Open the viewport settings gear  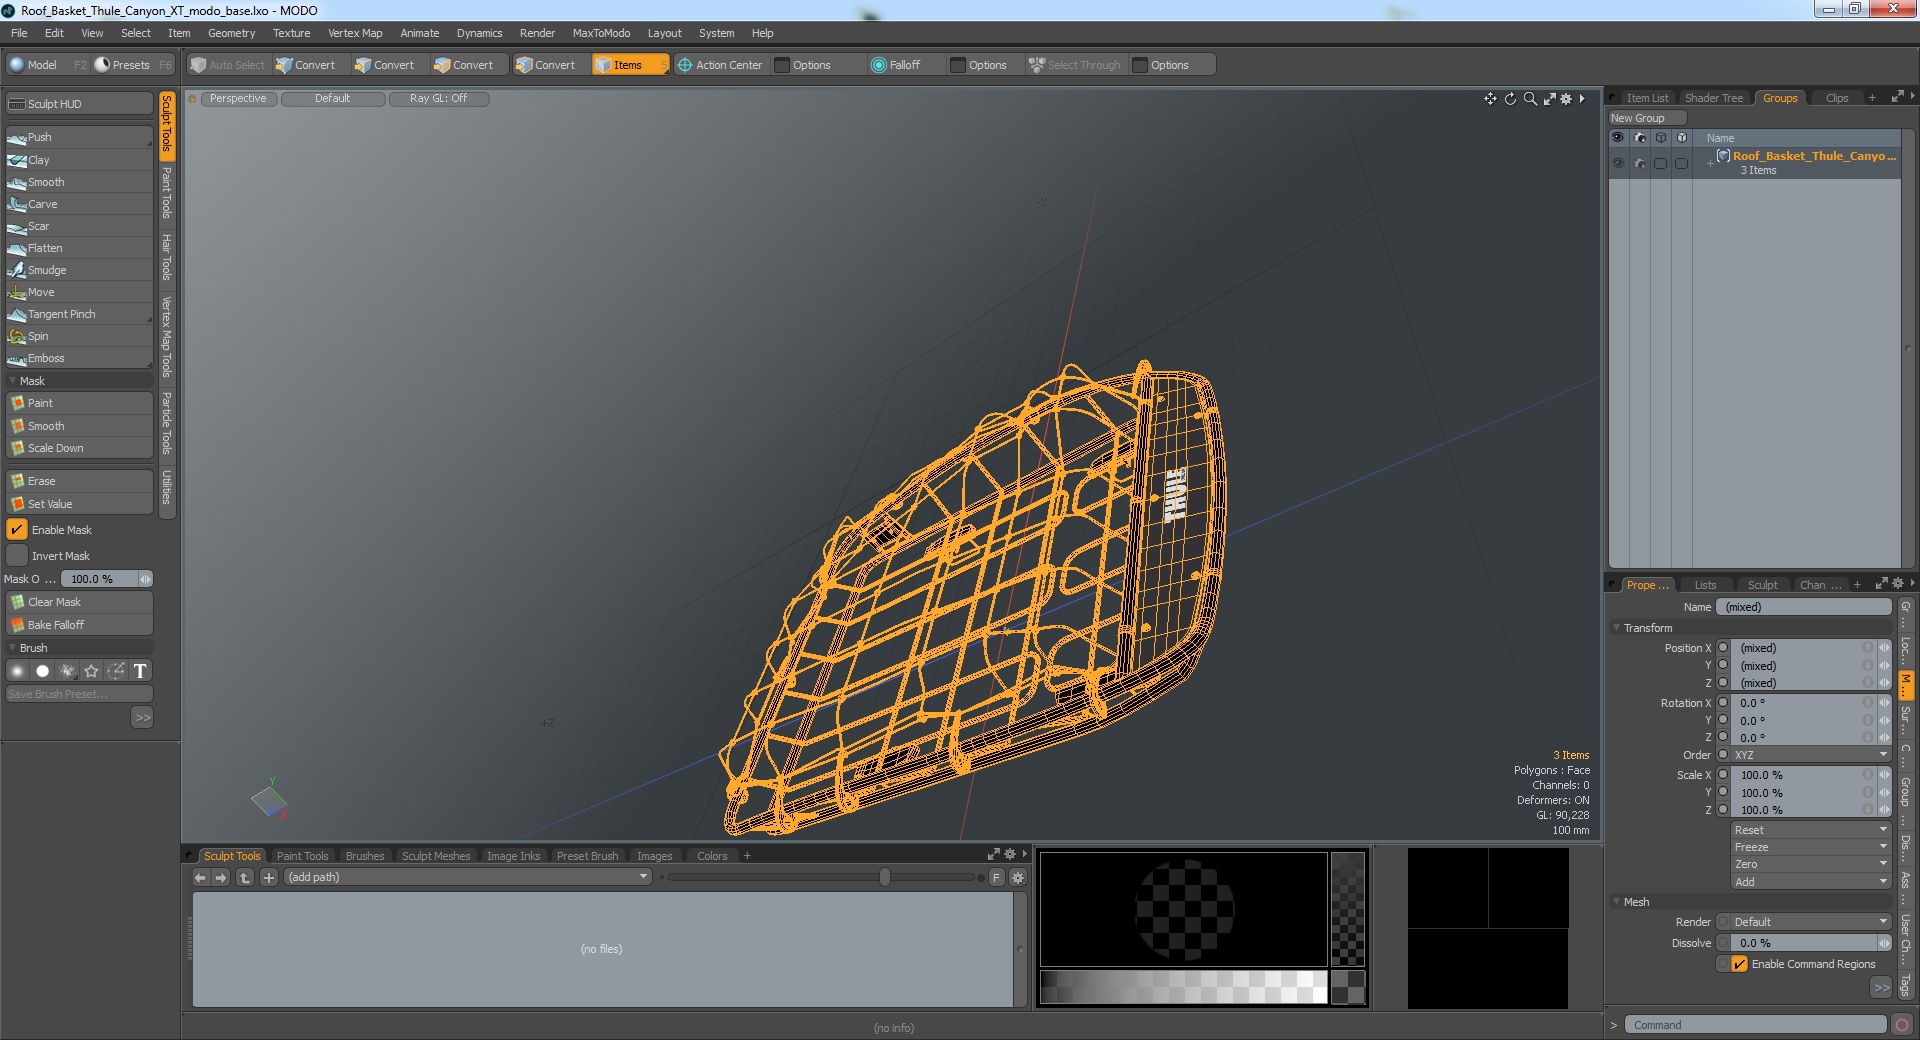point(1566,99)
